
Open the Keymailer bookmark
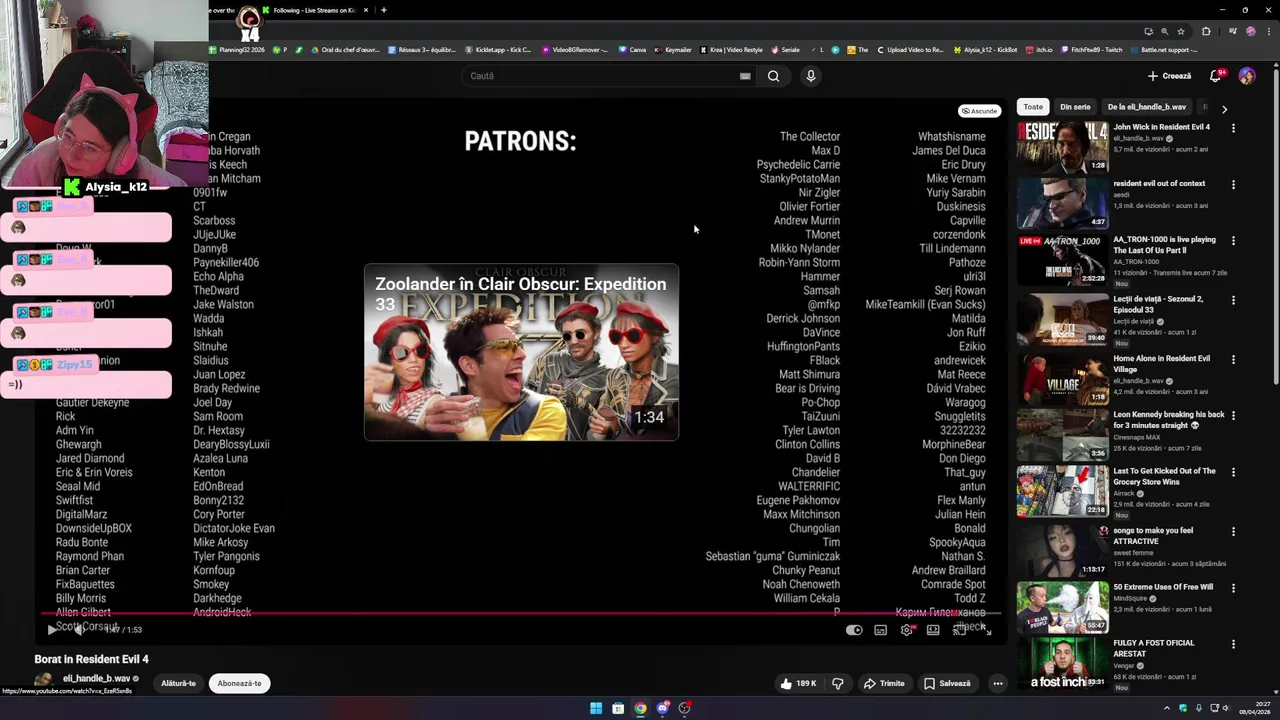pos(672,50)
